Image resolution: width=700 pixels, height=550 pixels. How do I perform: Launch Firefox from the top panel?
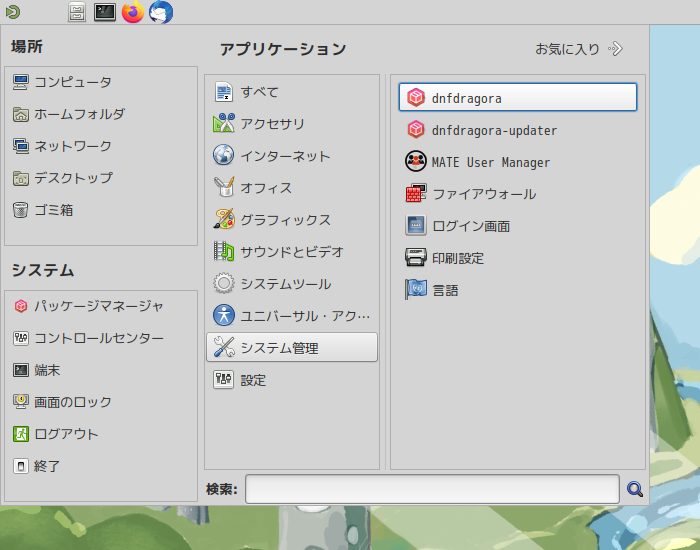tap(133, 12)
